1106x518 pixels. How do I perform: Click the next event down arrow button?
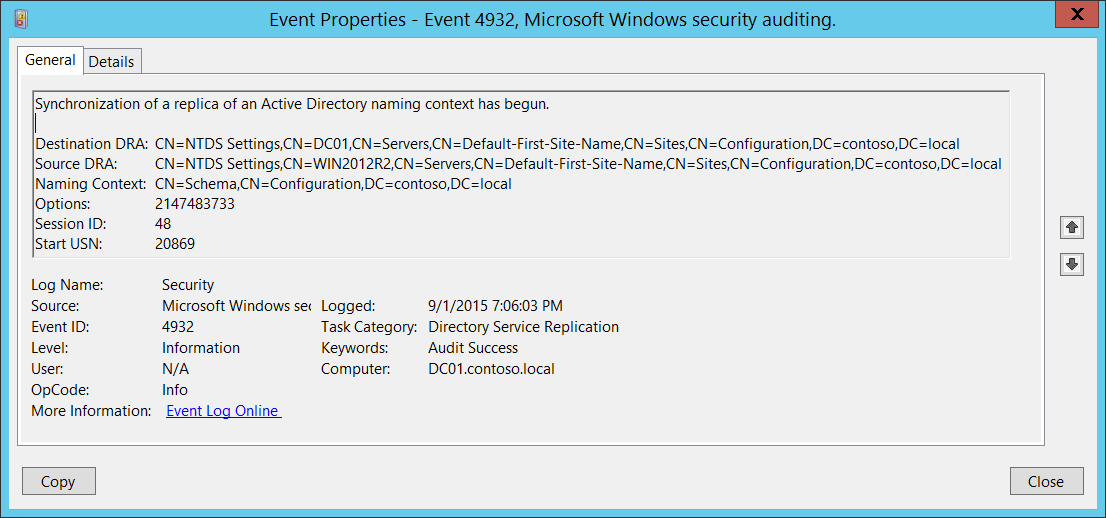1071,264
